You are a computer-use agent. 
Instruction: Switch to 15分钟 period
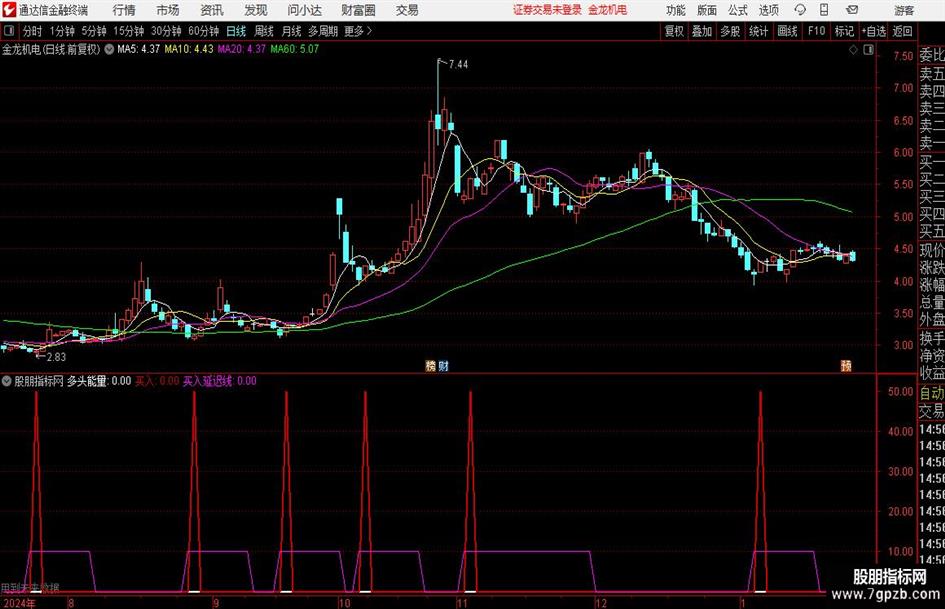tap(129, 31)
